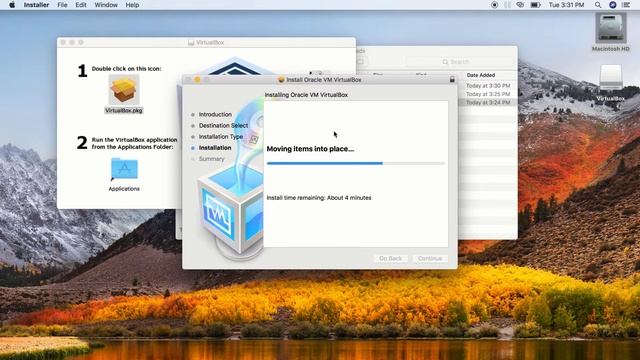The image size is (640, 360).
Task: Select the Destination Select installer step
Action: coord(223,125)
